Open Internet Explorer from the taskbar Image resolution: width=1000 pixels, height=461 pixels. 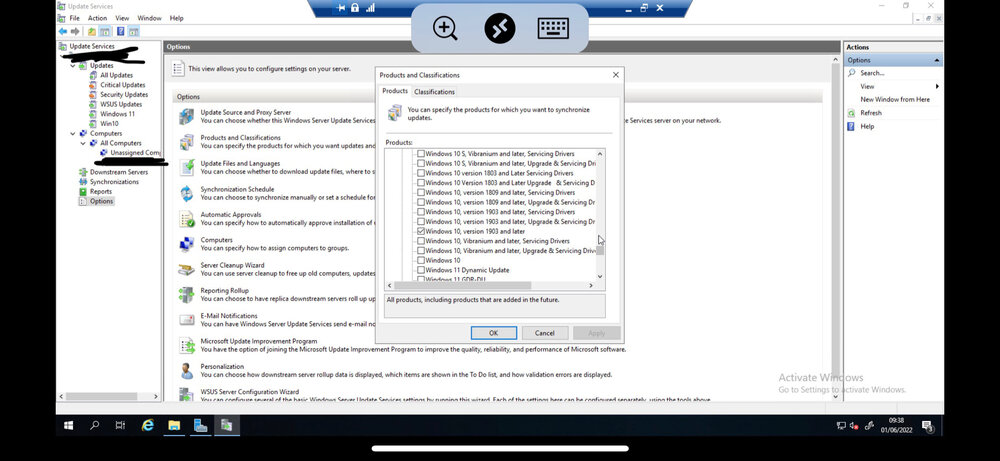[x=147, y=425]
